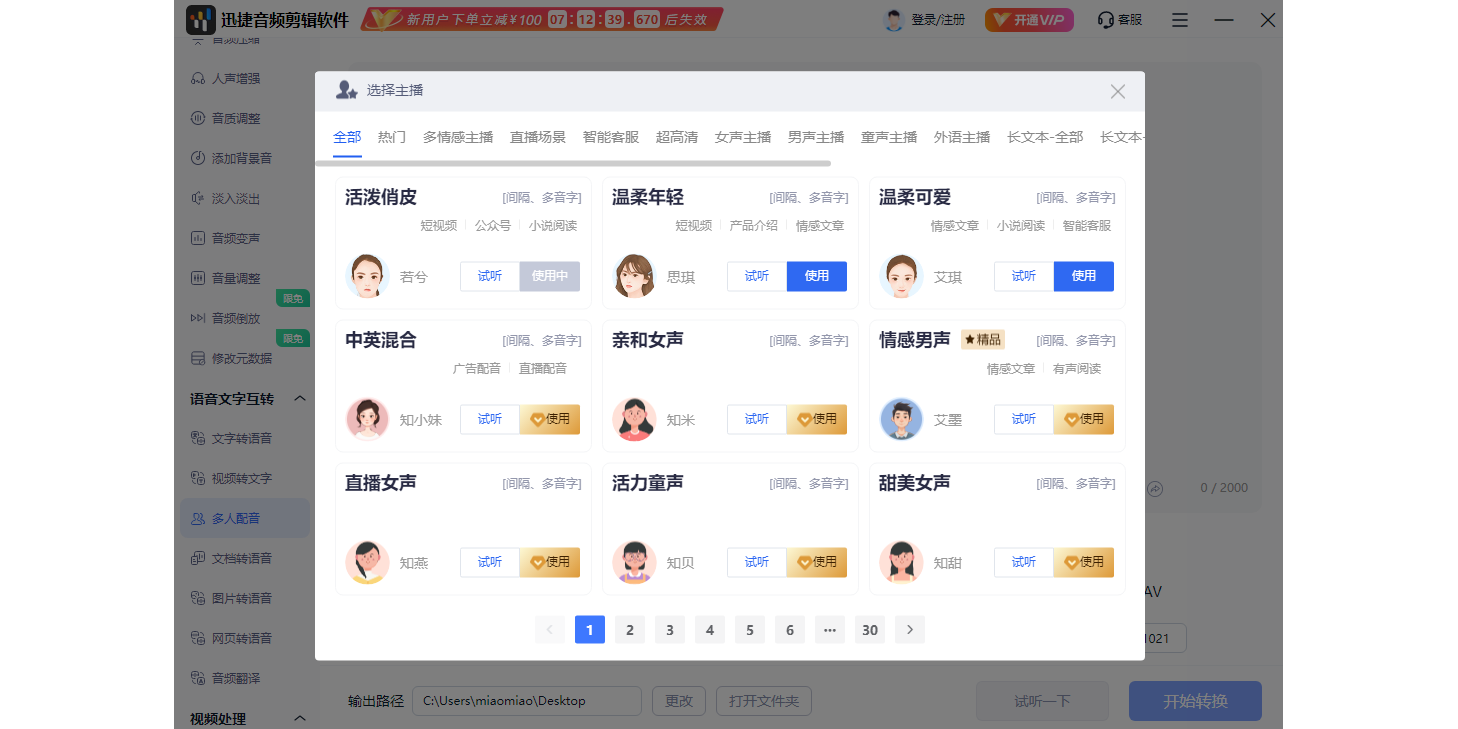The width and height of the screenshot is (1458, 729).
Task: Select the 音频倒放 tool
Action: coord(231,317)
